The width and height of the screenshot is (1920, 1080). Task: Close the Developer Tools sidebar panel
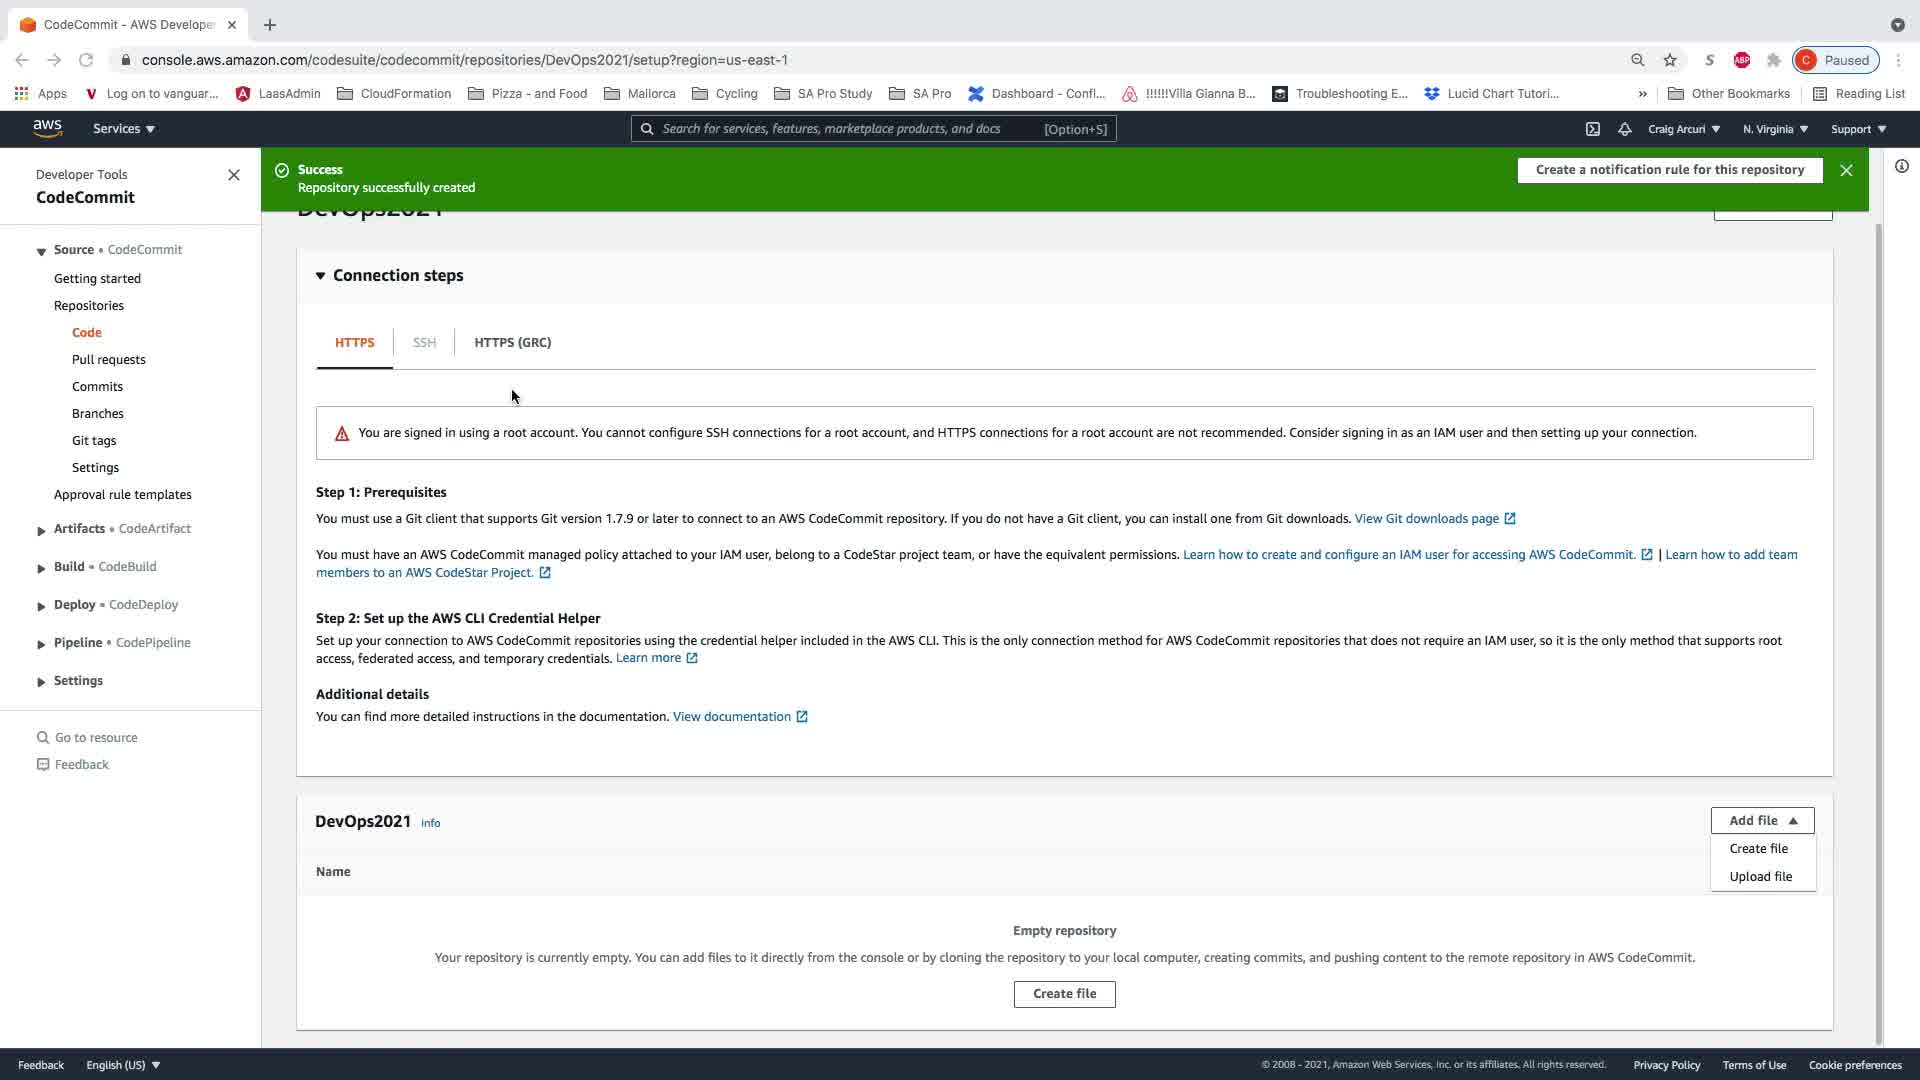coord(234,175)
